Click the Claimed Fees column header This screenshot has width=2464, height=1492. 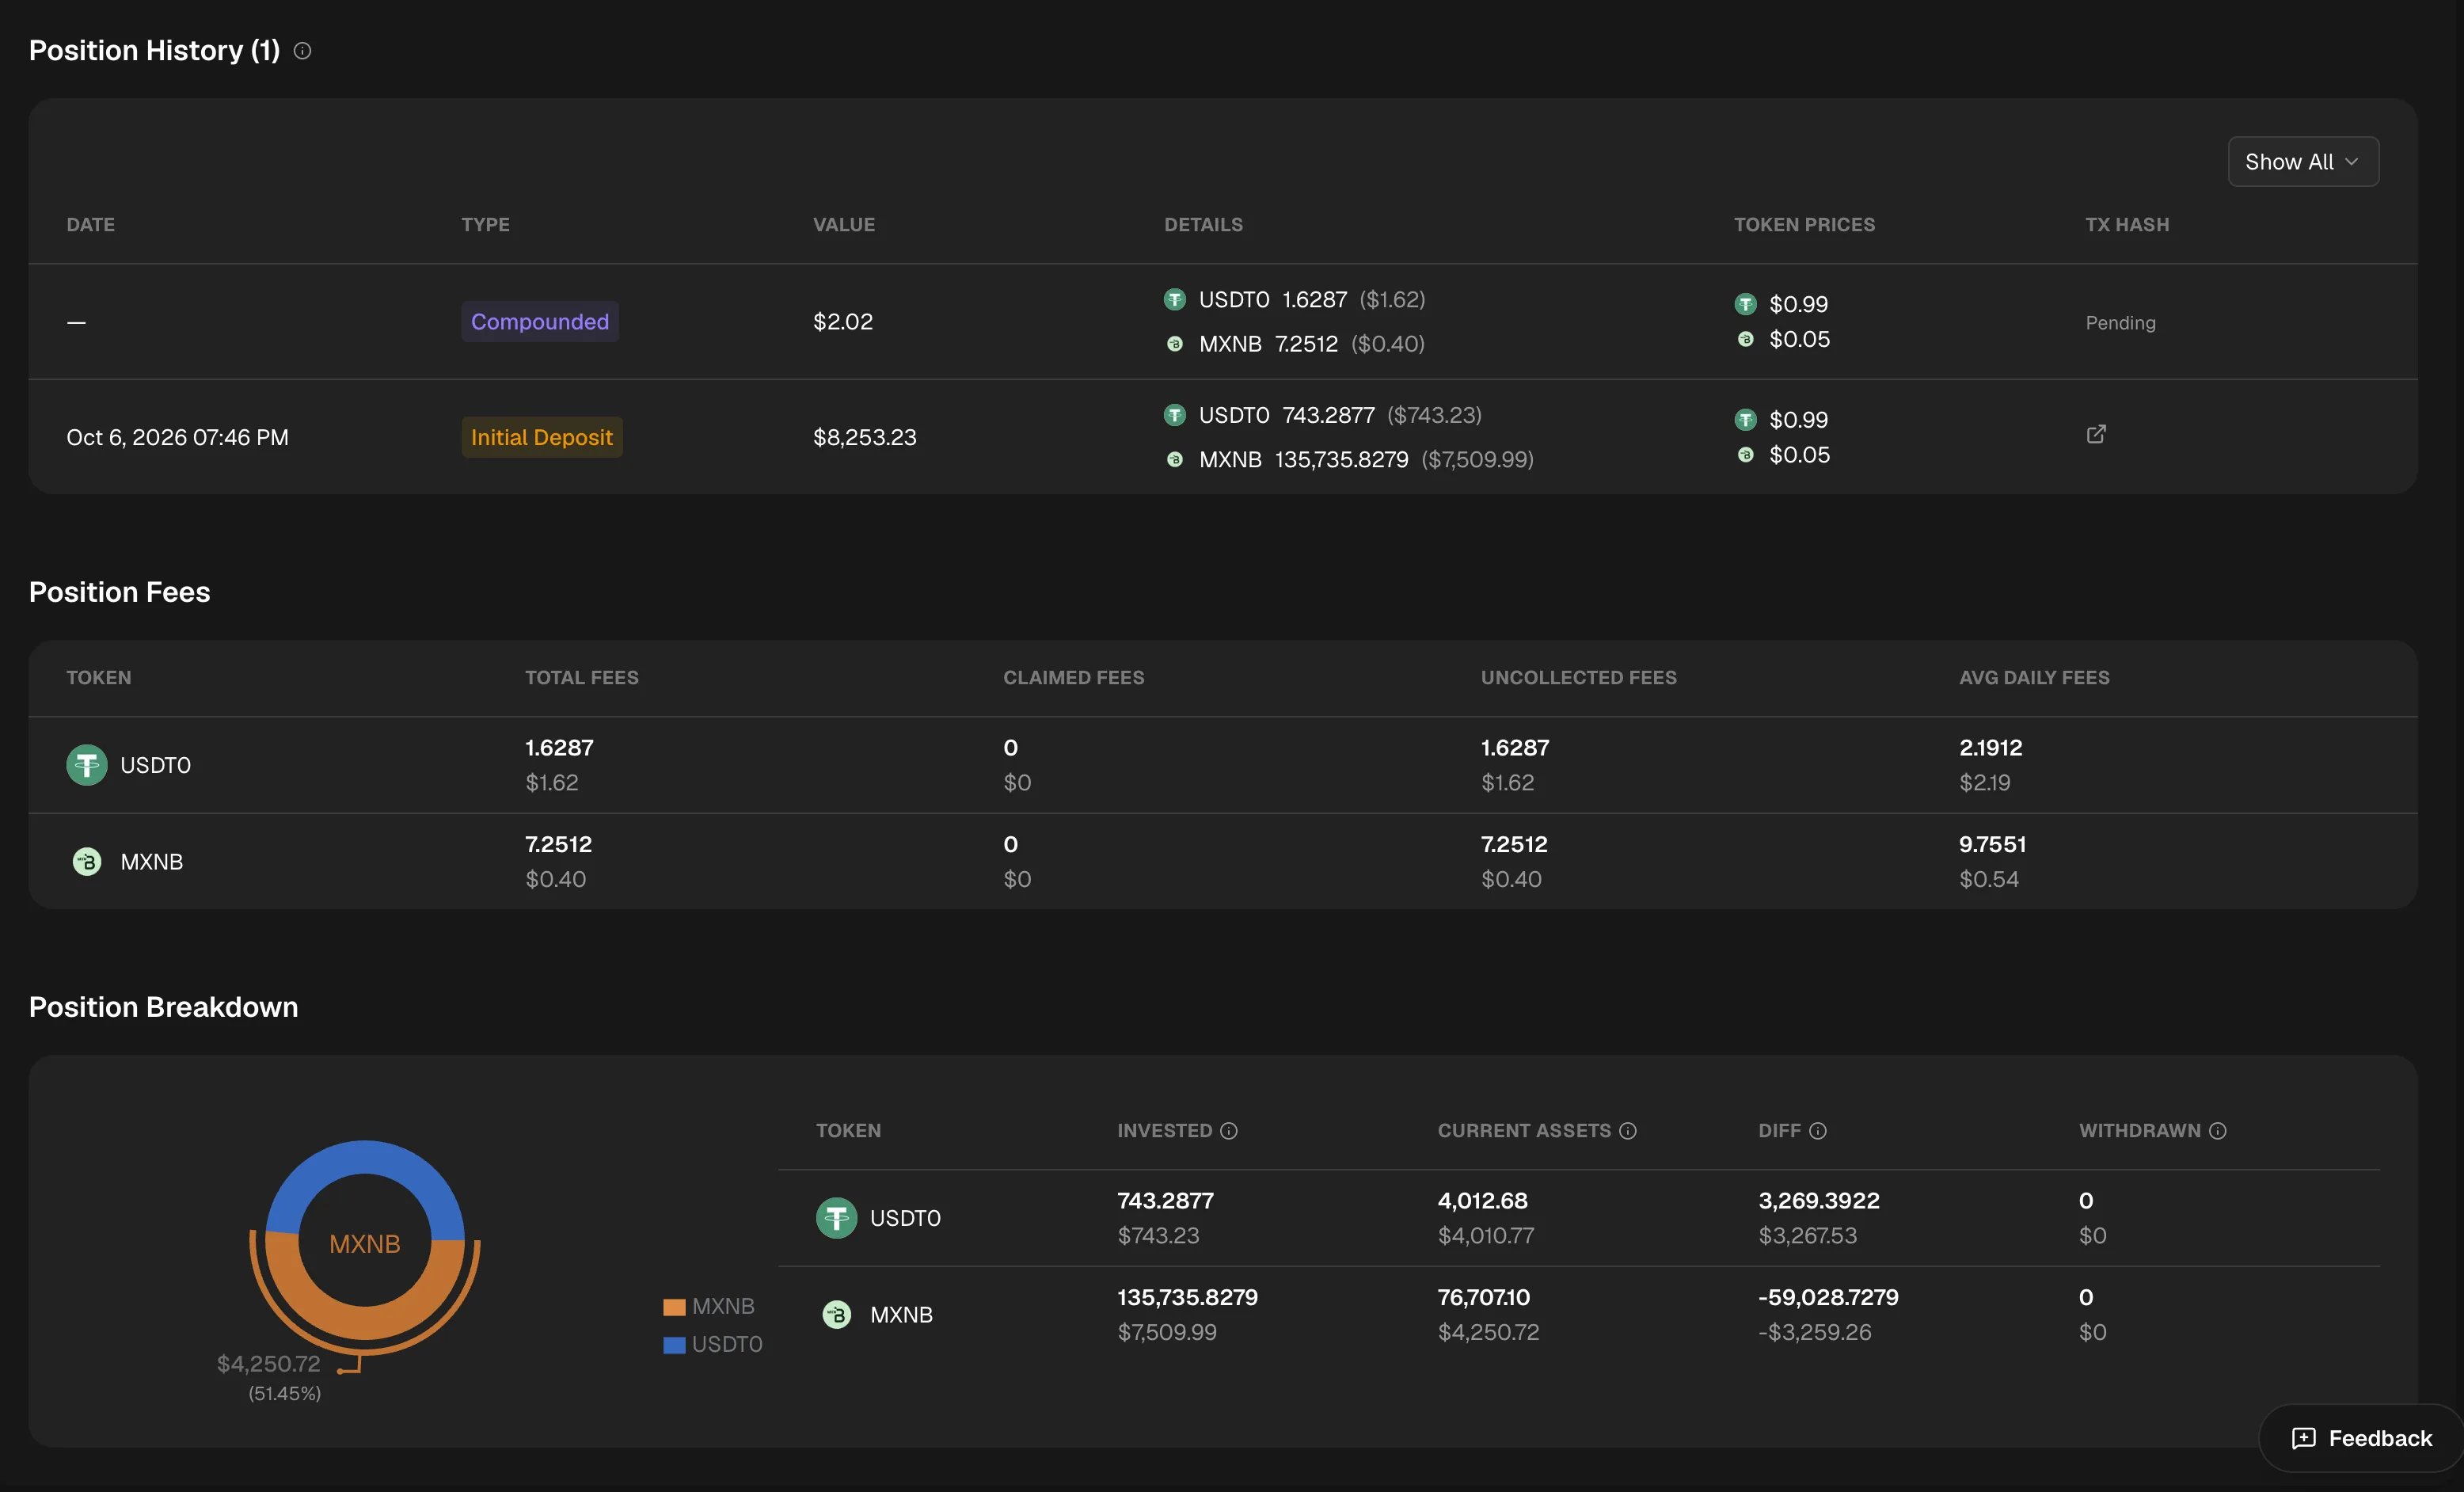(1073, 678)
